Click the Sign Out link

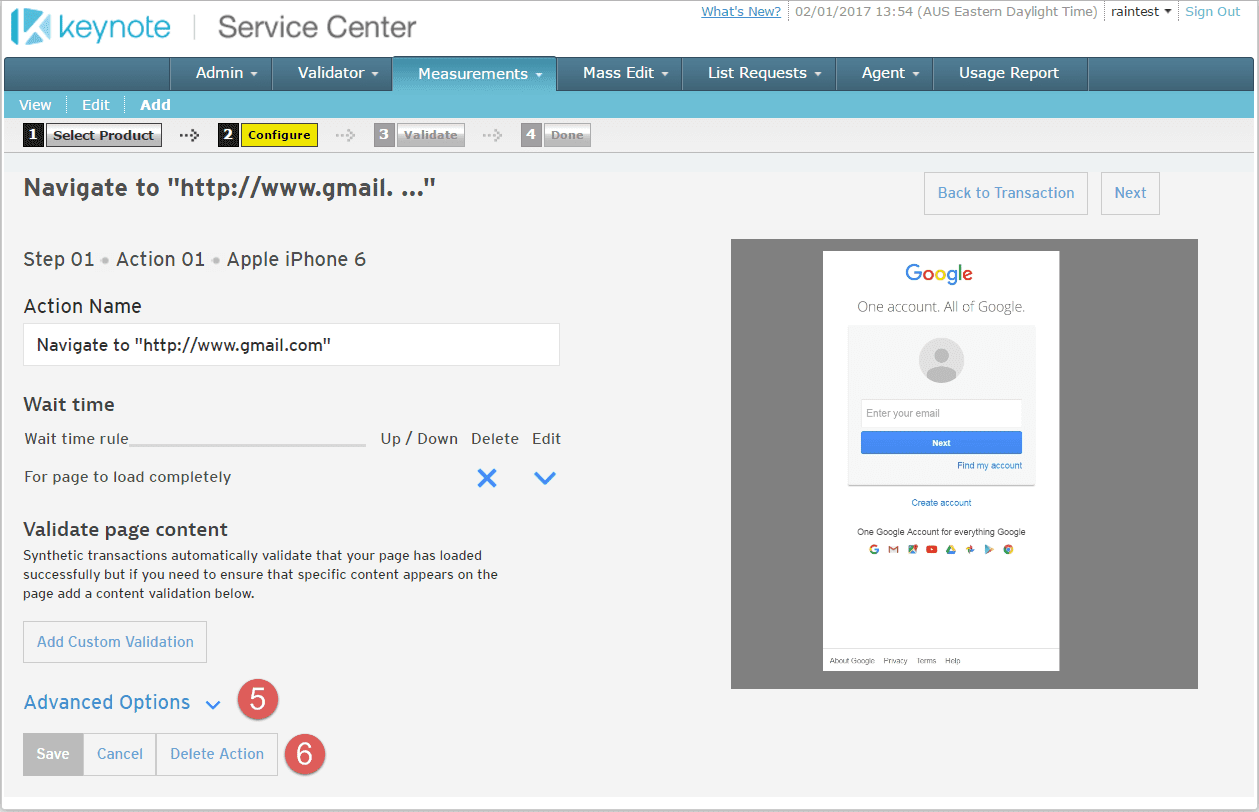coord(1212,12)
